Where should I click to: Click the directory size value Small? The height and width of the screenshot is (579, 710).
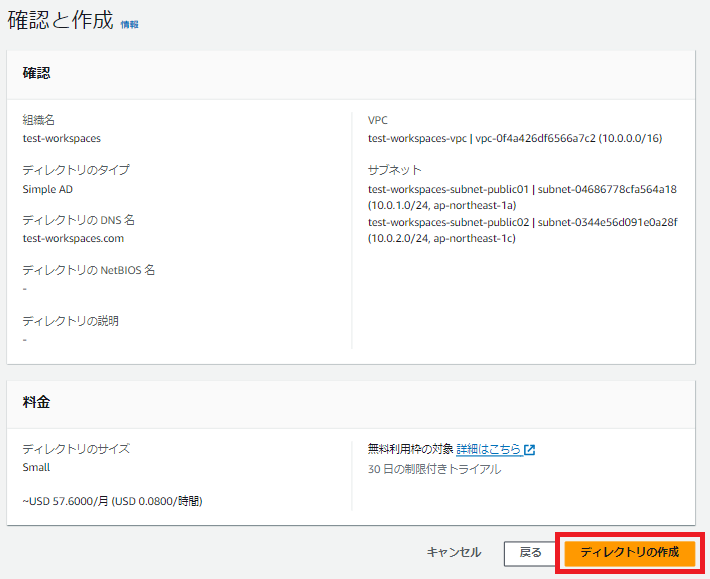(x=36, y=468)
